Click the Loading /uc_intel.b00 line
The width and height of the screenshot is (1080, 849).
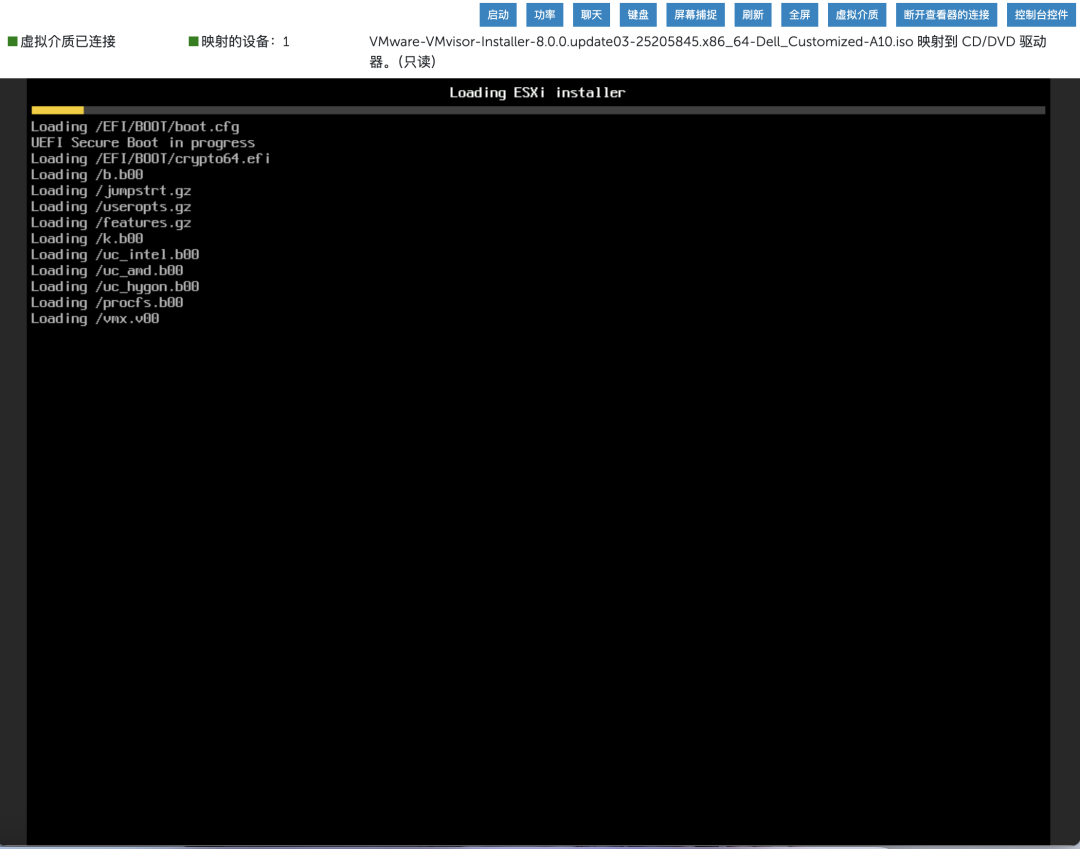click(115, 254)
